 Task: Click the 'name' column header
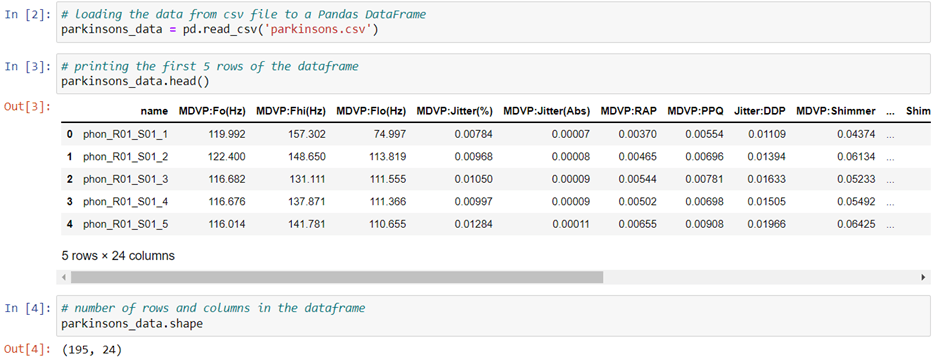(154, 111)
